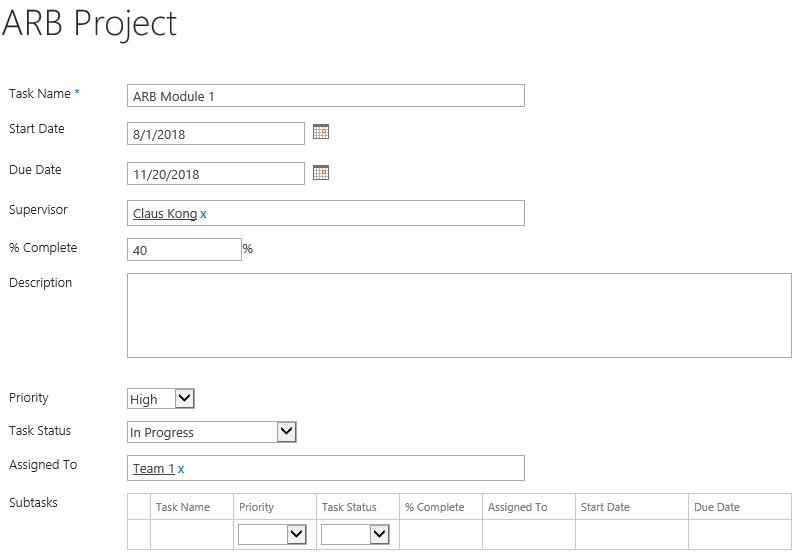Click the empty subtask Task Name cell

pyautogui.click(x=192, y=535)
